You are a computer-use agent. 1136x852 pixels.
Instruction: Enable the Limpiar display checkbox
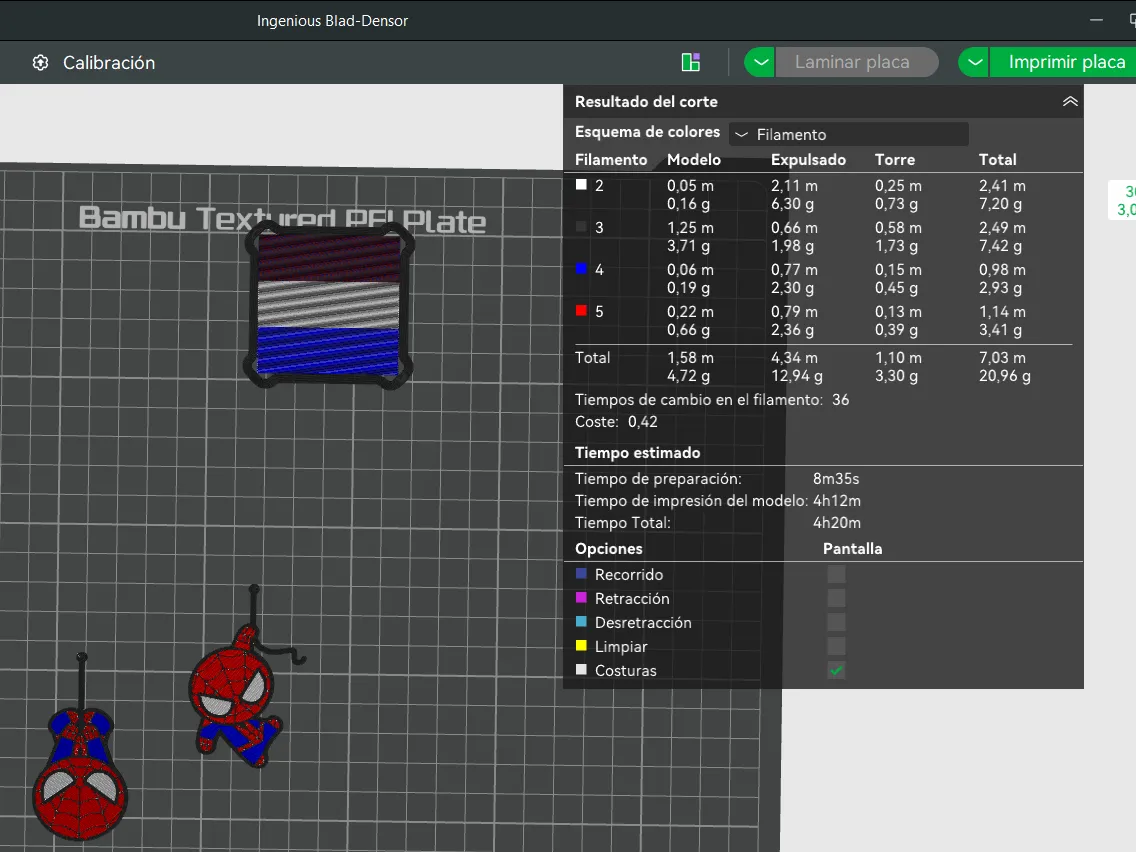coord(836,646)
